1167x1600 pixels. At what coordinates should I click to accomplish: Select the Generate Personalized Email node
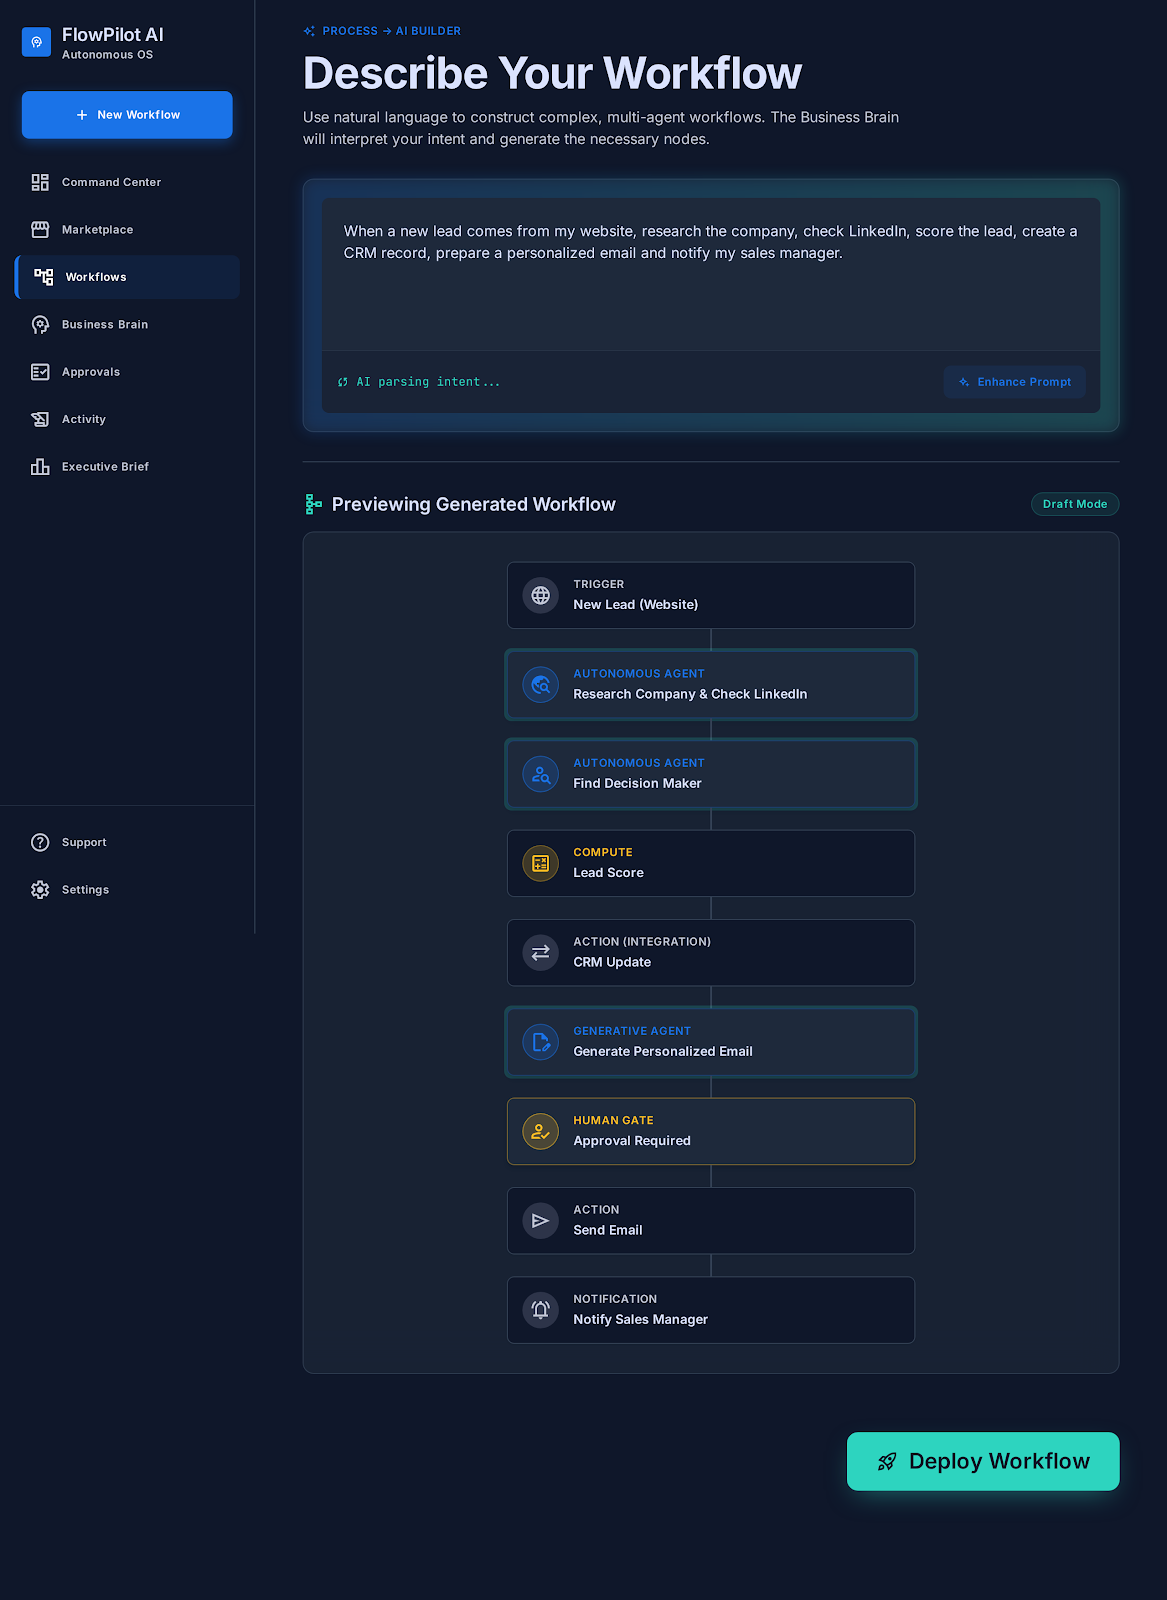pyautogui.click(x=711, y=1042)
